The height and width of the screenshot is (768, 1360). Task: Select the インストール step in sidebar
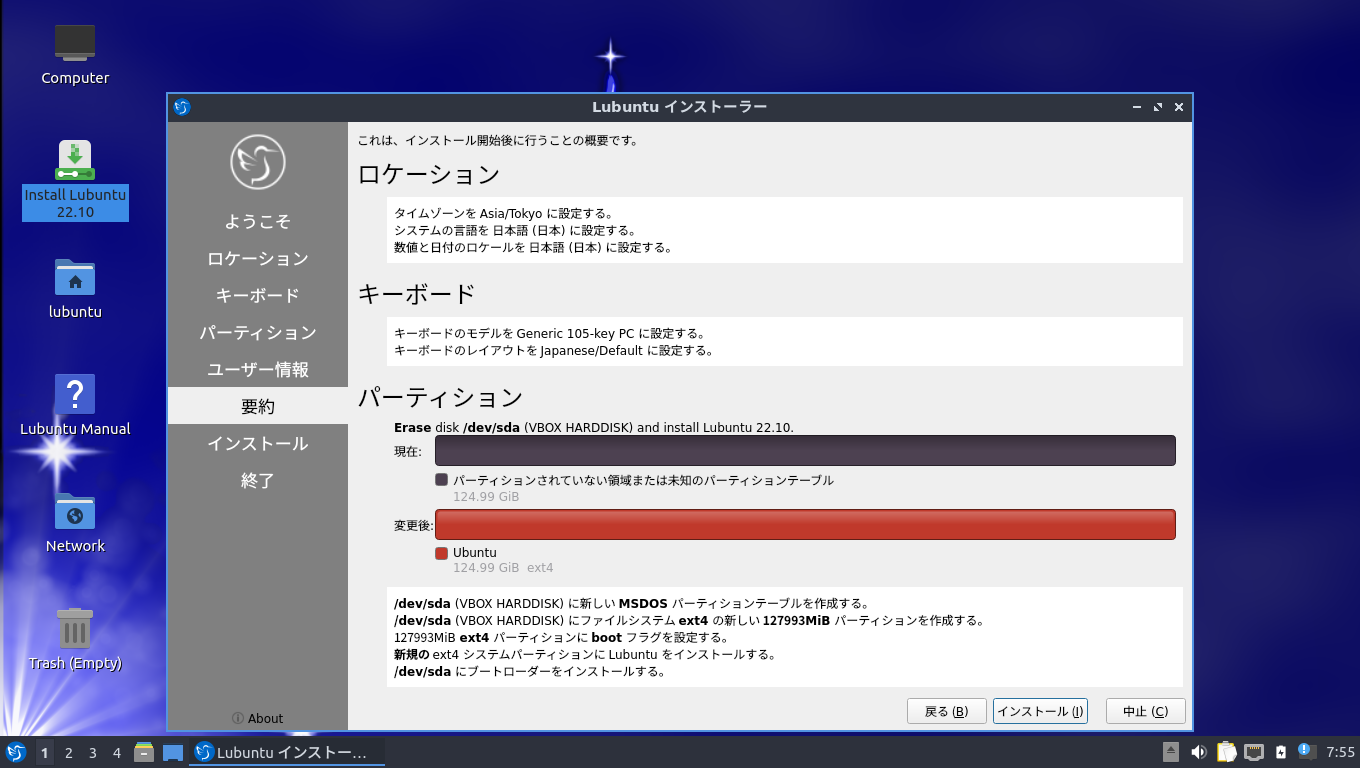258,443
